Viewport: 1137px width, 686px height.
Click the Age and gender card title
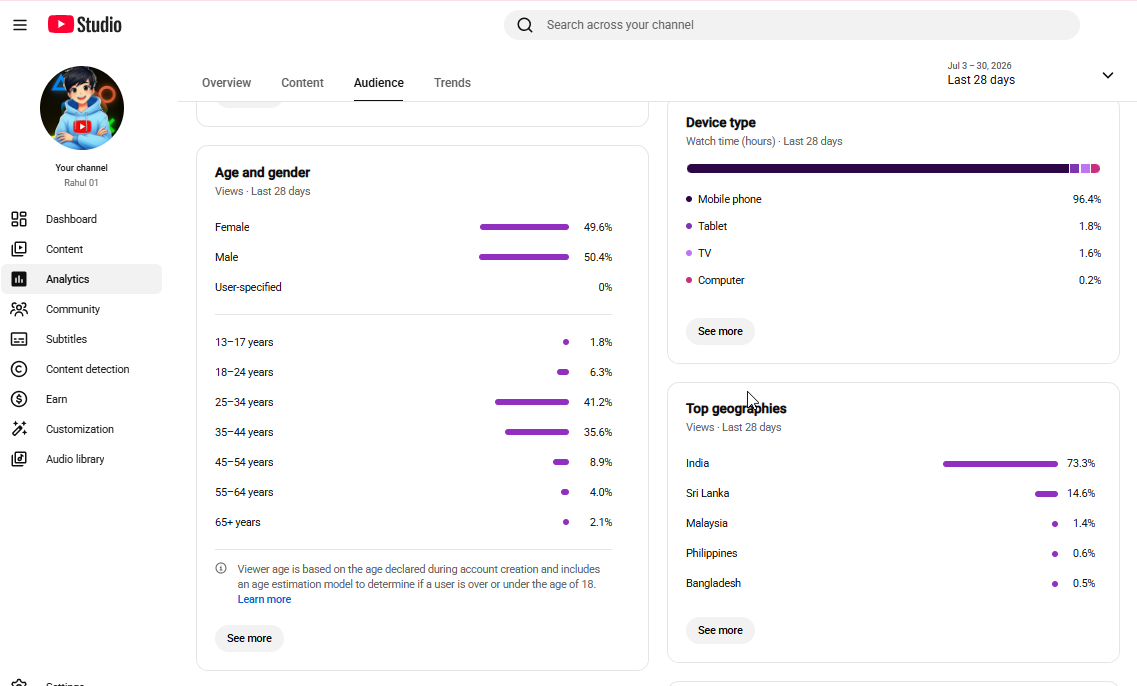[262, 173]
